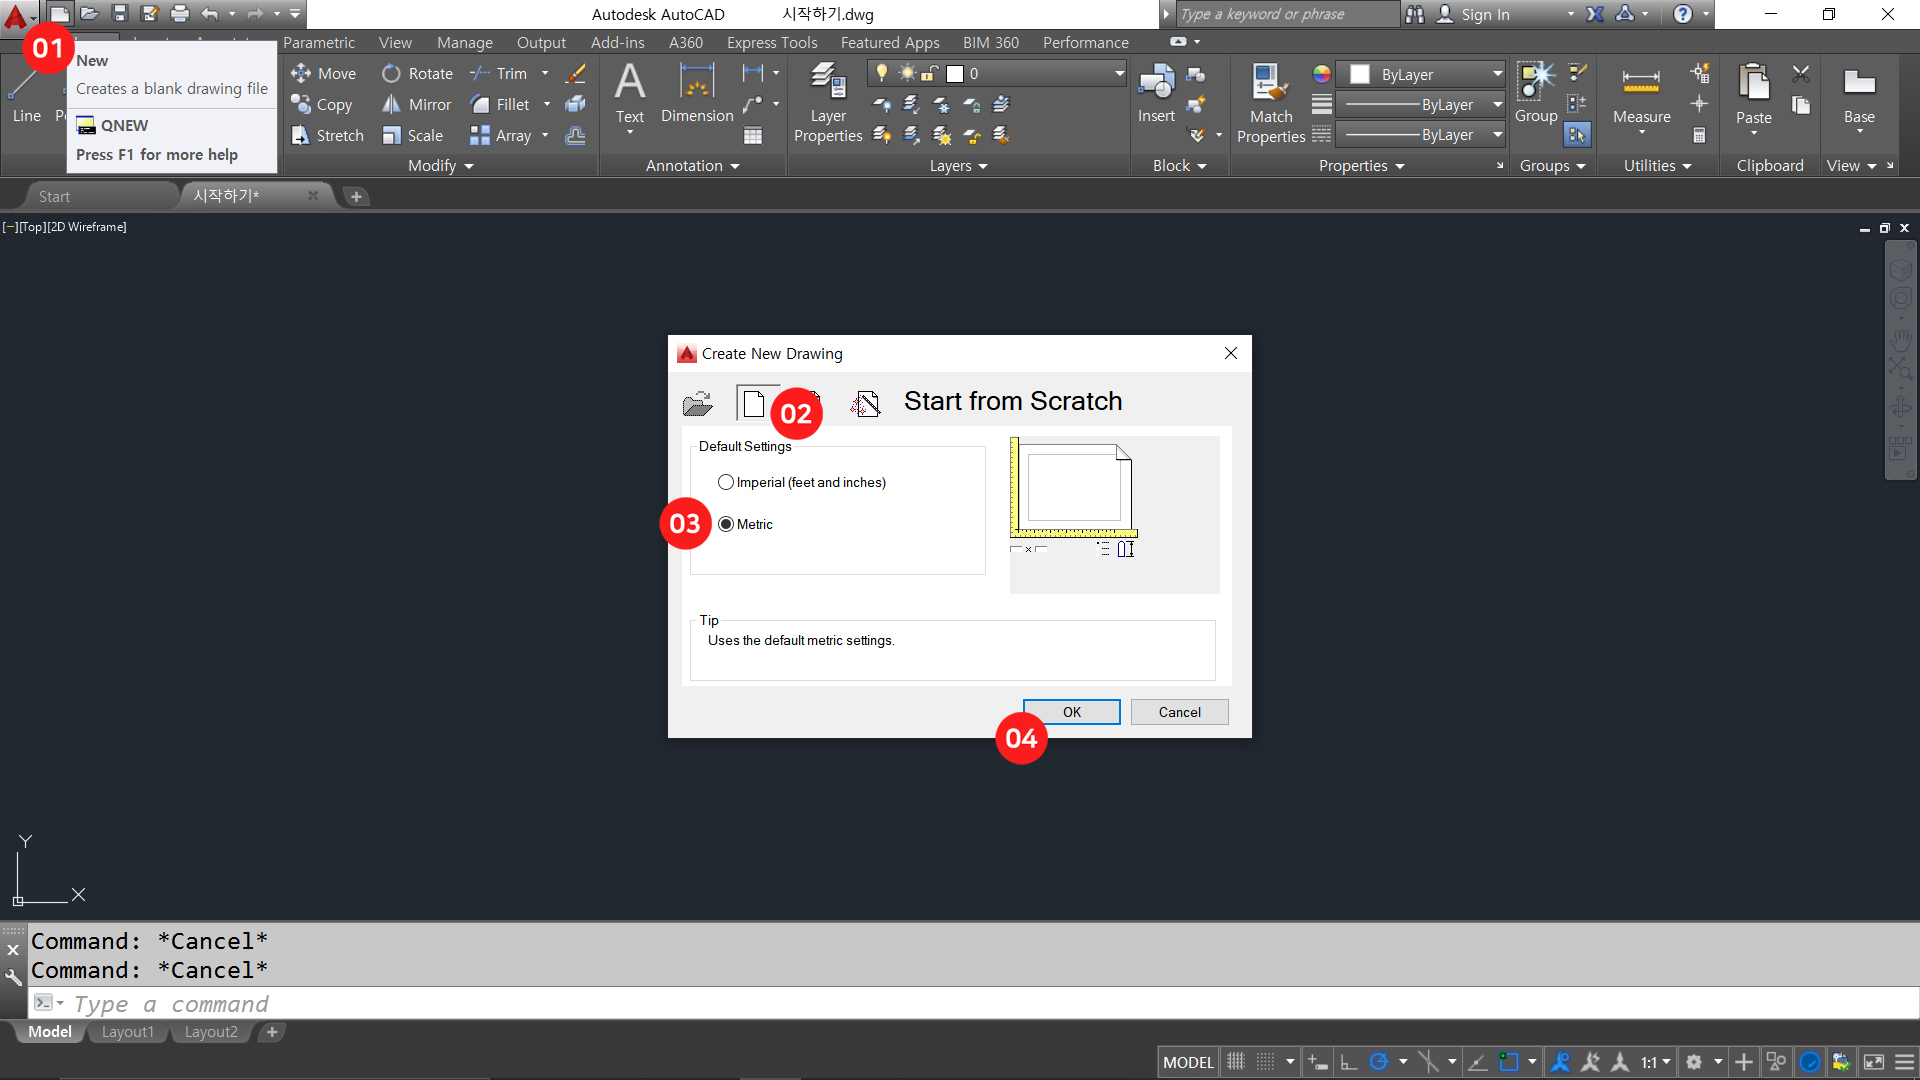Select the Line tool

(26, 97)
